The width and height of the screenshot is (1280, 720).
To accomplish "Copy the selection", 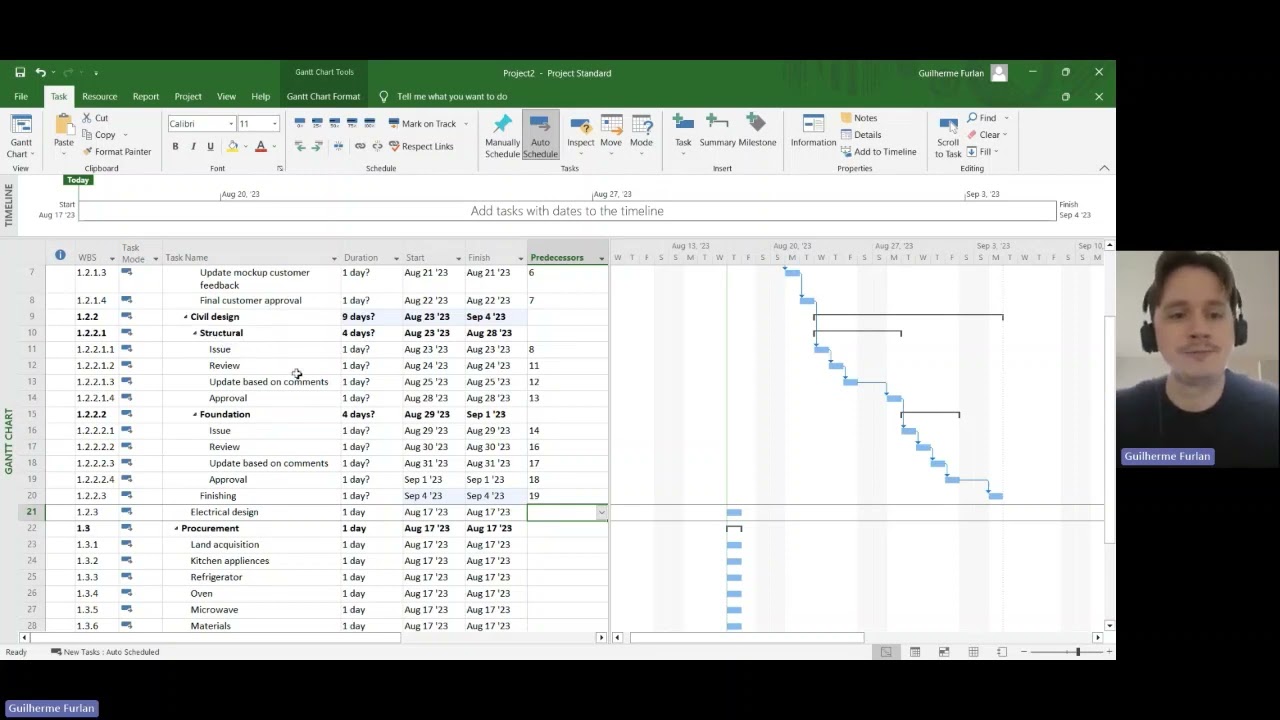I will point(99,135).
